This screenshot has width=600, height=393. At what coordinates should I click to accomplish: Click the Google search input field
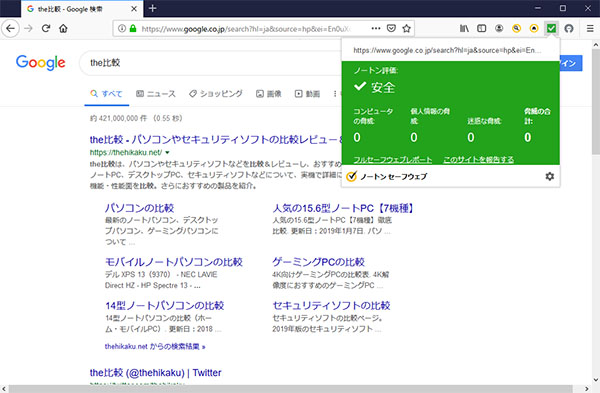click(210, 63)
